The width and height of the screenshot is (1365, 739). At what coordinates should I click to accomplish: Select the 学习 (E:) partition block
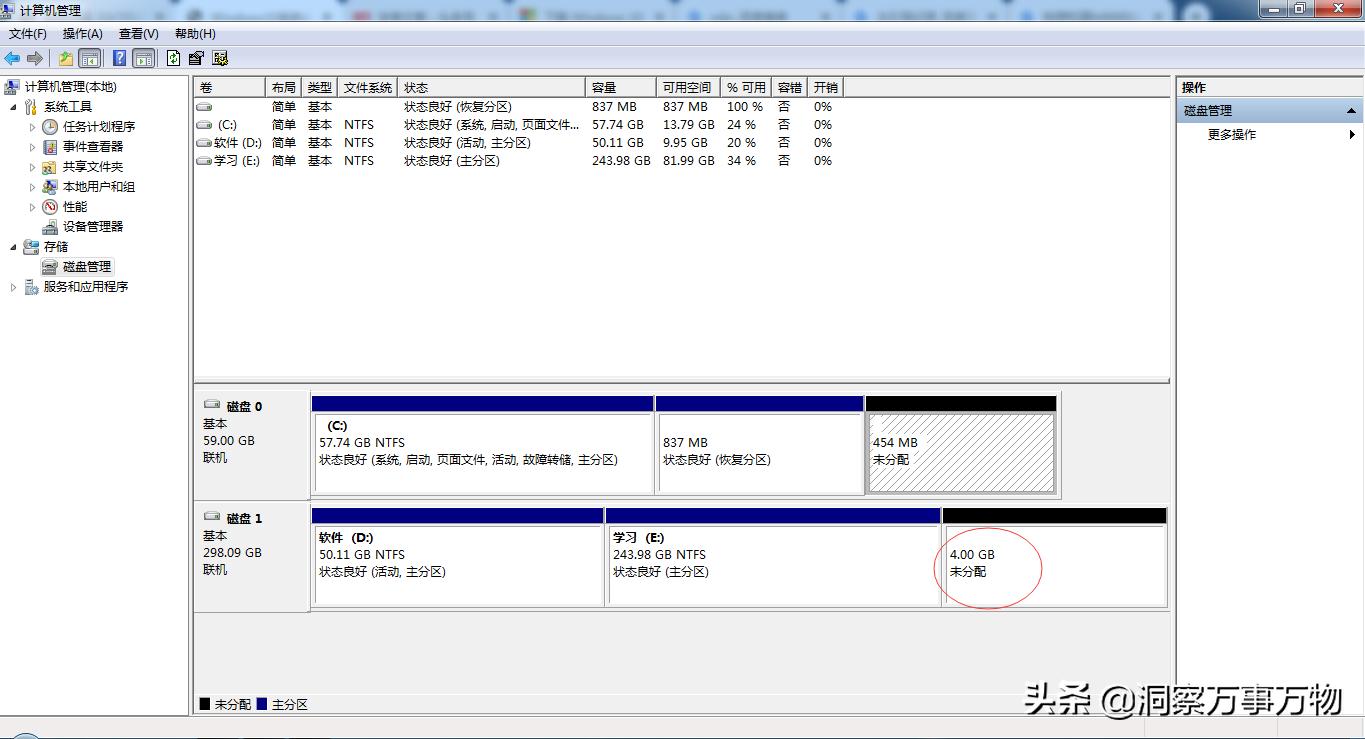[774, 557]
